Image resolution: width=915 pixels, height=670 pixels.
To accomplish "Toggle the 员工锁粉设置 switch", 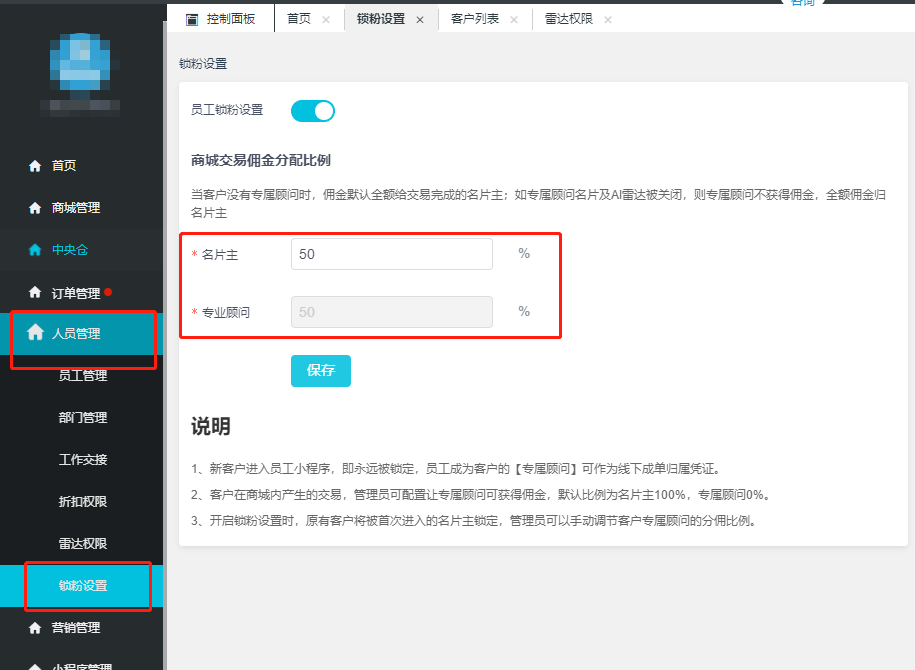I will tap(313, 111).
